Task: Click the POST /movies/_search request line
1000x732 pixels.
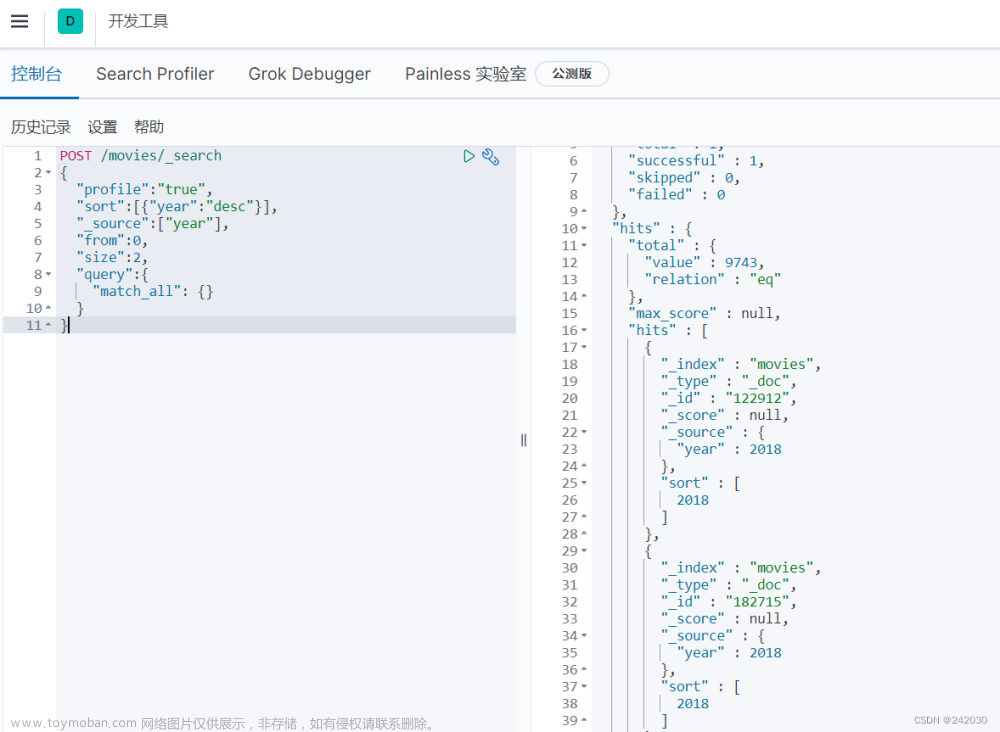Action: click(141, 156)
